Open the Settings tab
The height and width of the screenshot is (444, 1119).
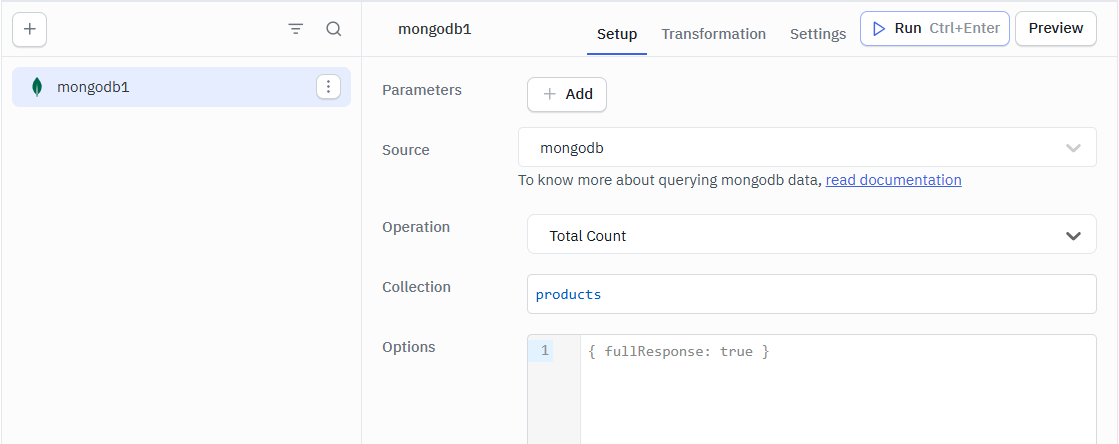(818, 34)
